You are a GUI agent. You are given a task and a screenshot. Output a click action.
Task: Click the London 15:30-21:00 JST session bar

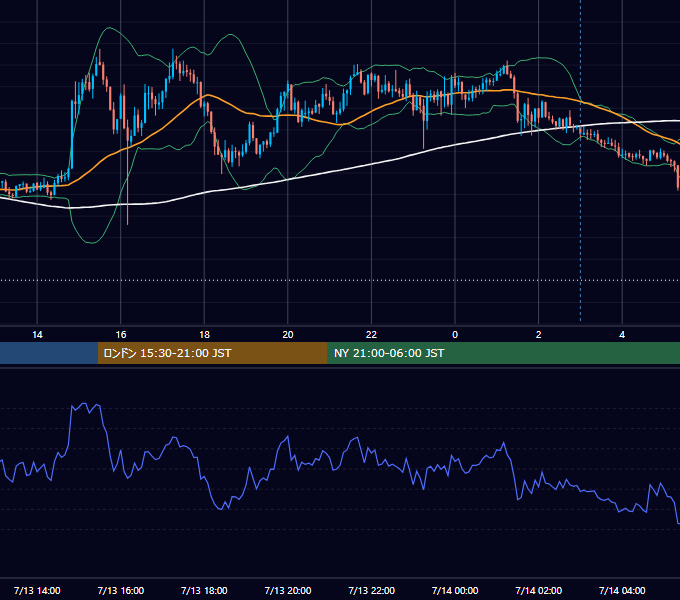(212, 353)
